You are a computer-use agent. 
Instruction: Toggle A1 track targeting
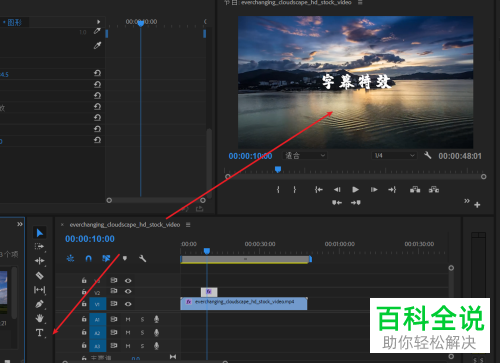pyautogui.click(x=97, y=319)
